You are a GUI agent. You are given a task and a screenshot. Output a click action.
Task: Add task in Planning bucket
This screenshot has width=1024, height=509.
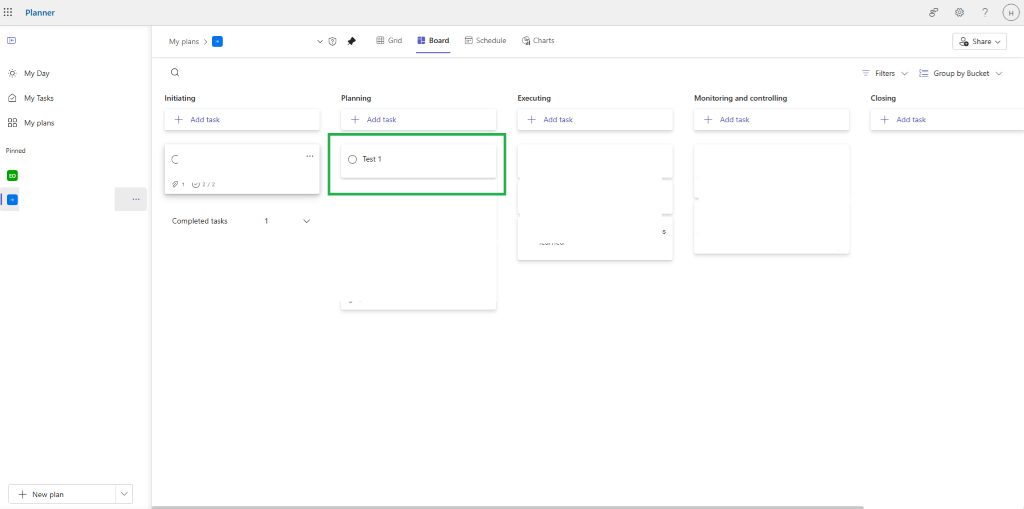418,120
